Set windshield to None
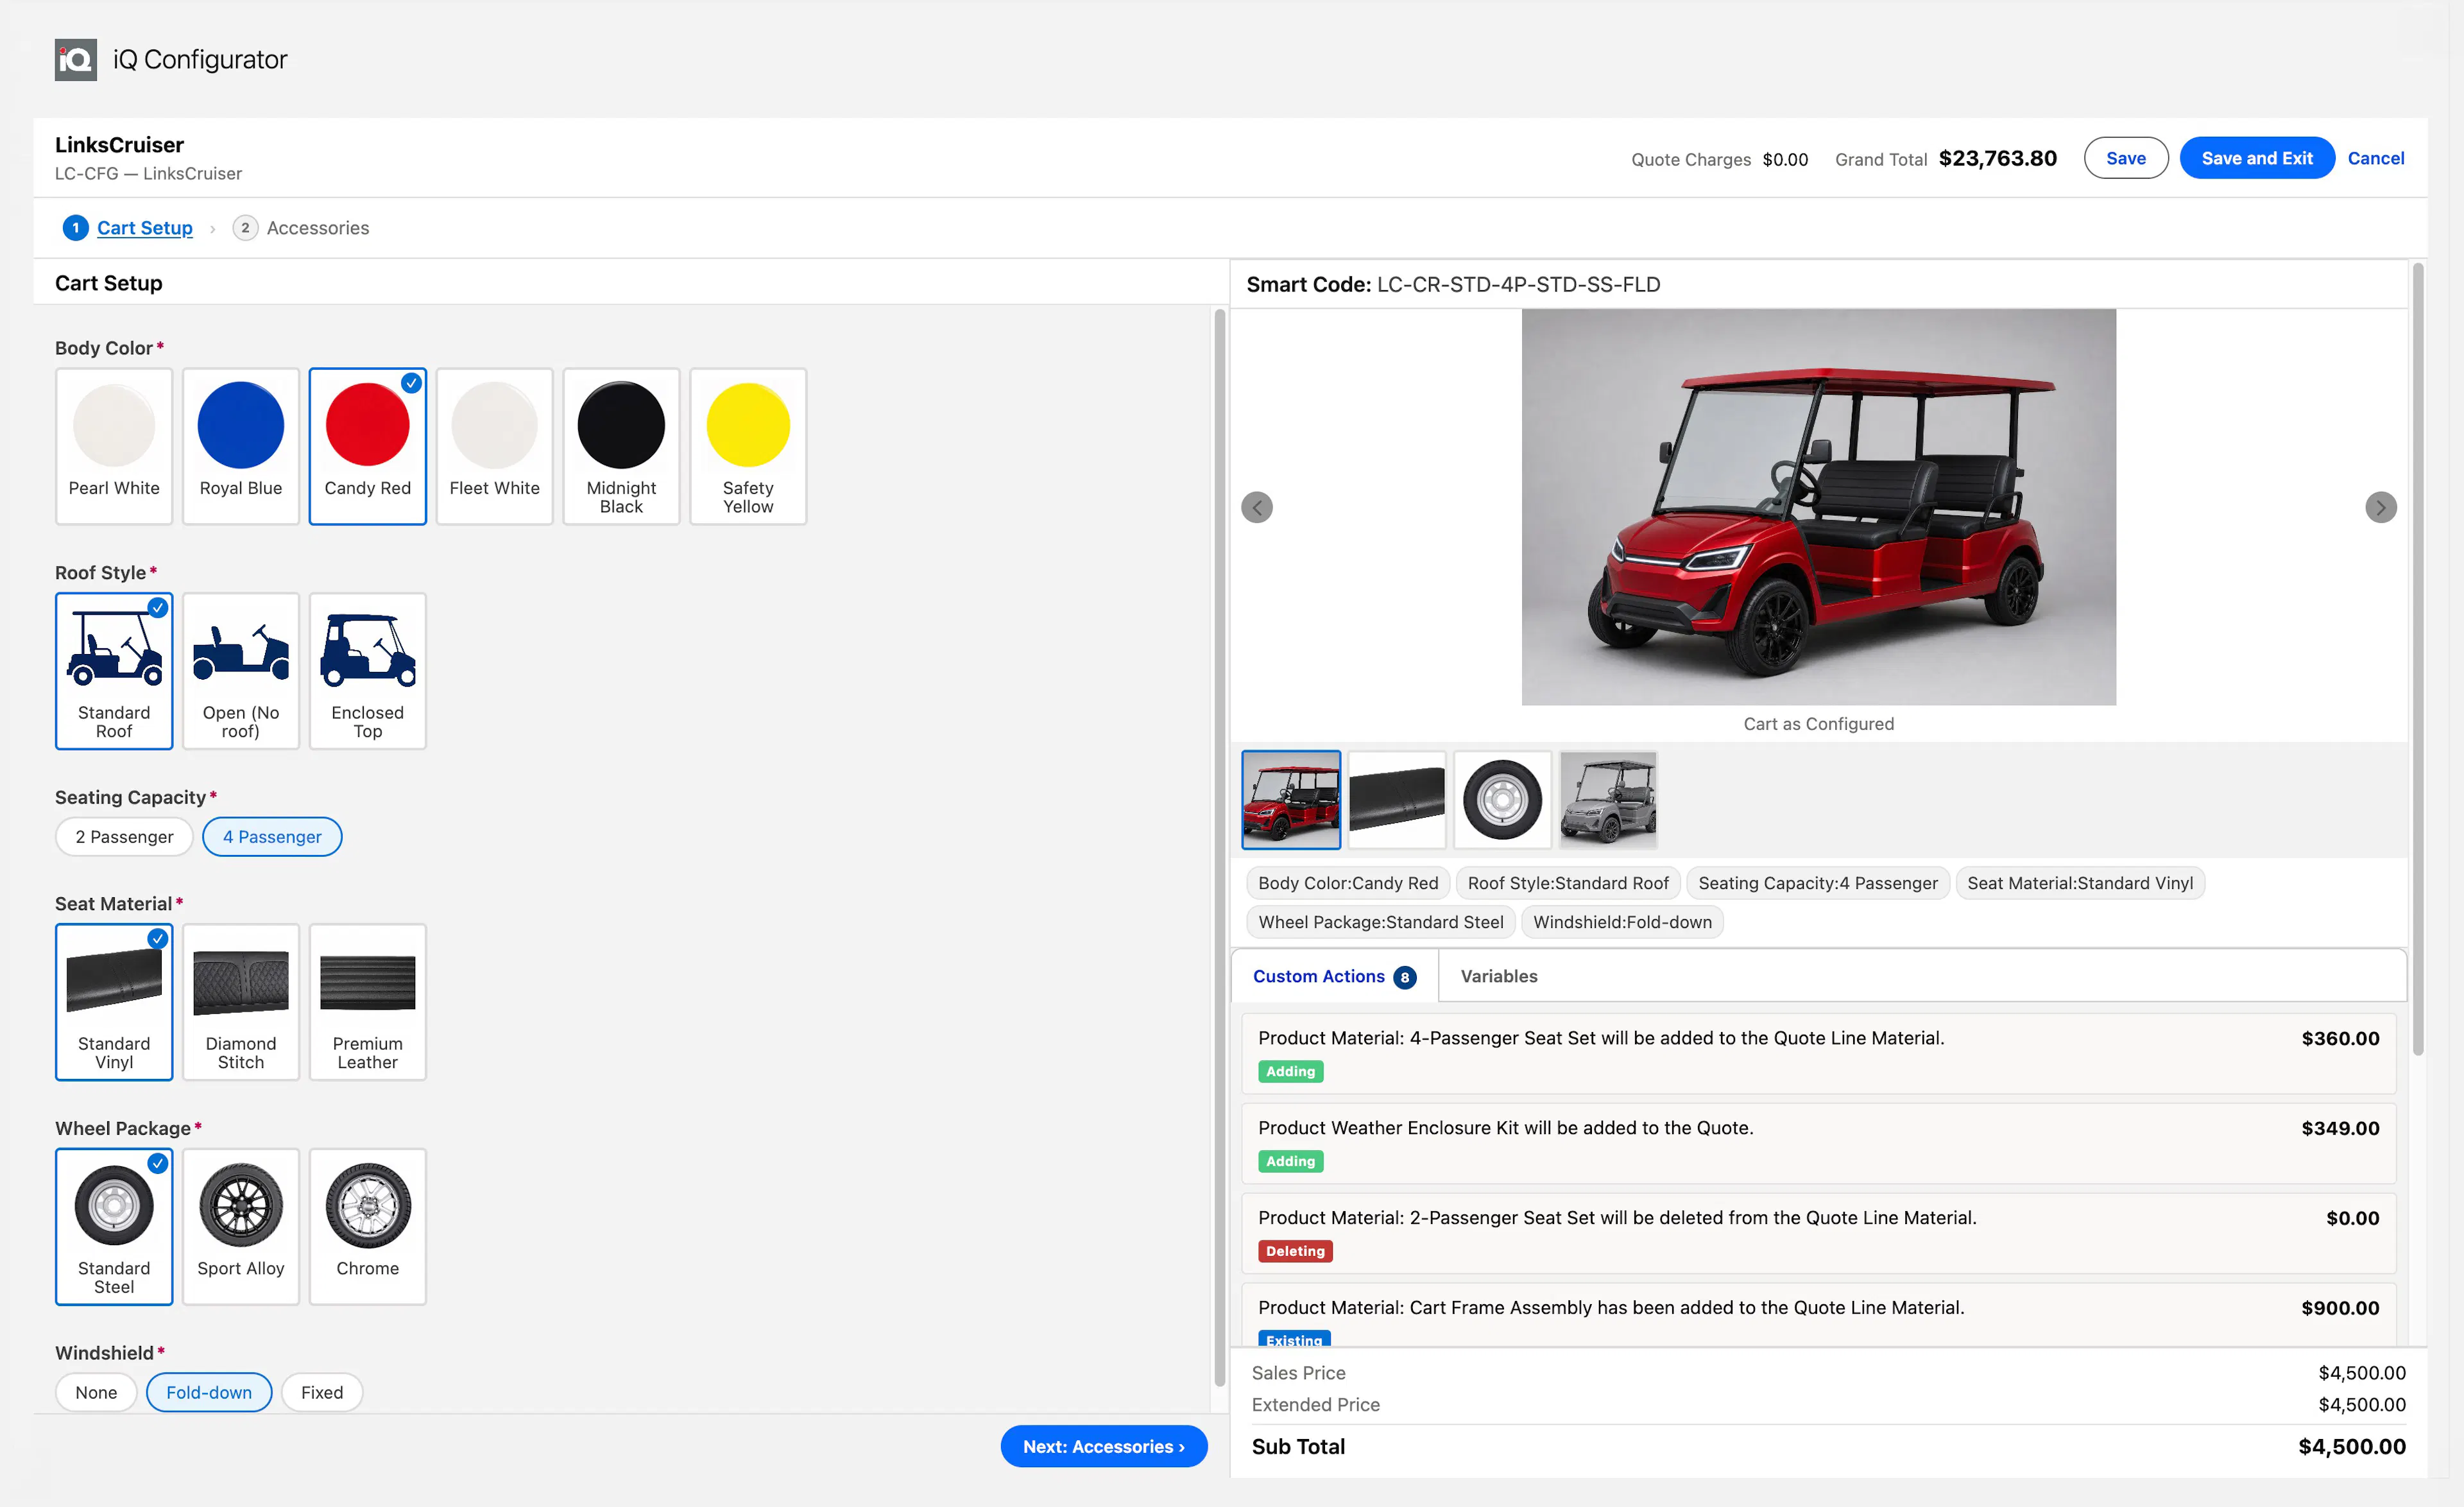 tap(96, 1392)
